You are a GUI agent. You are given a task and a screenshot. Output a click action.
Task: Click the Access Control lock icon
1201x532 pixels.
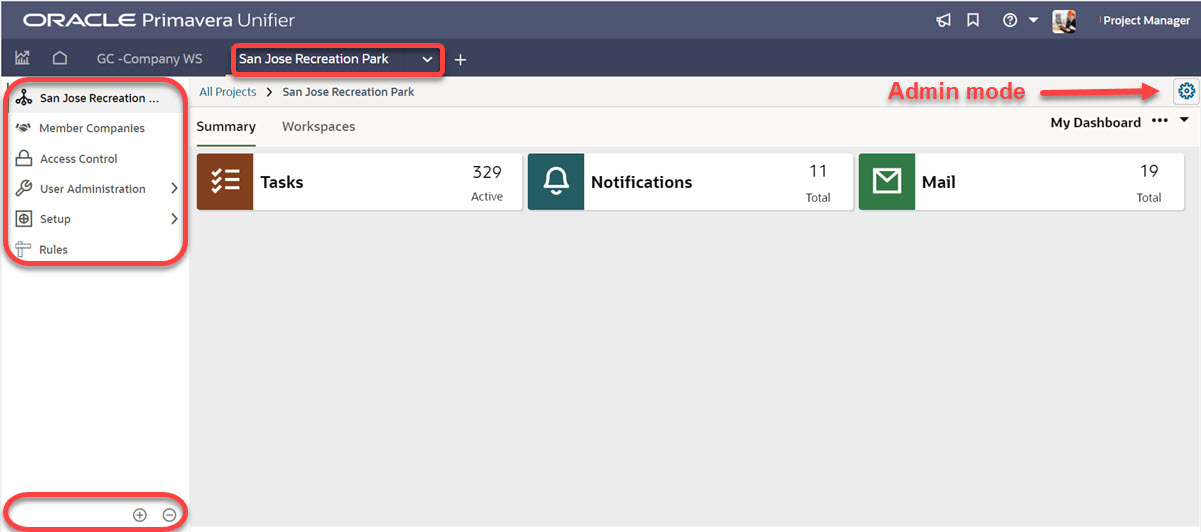(x=24, y=159)
